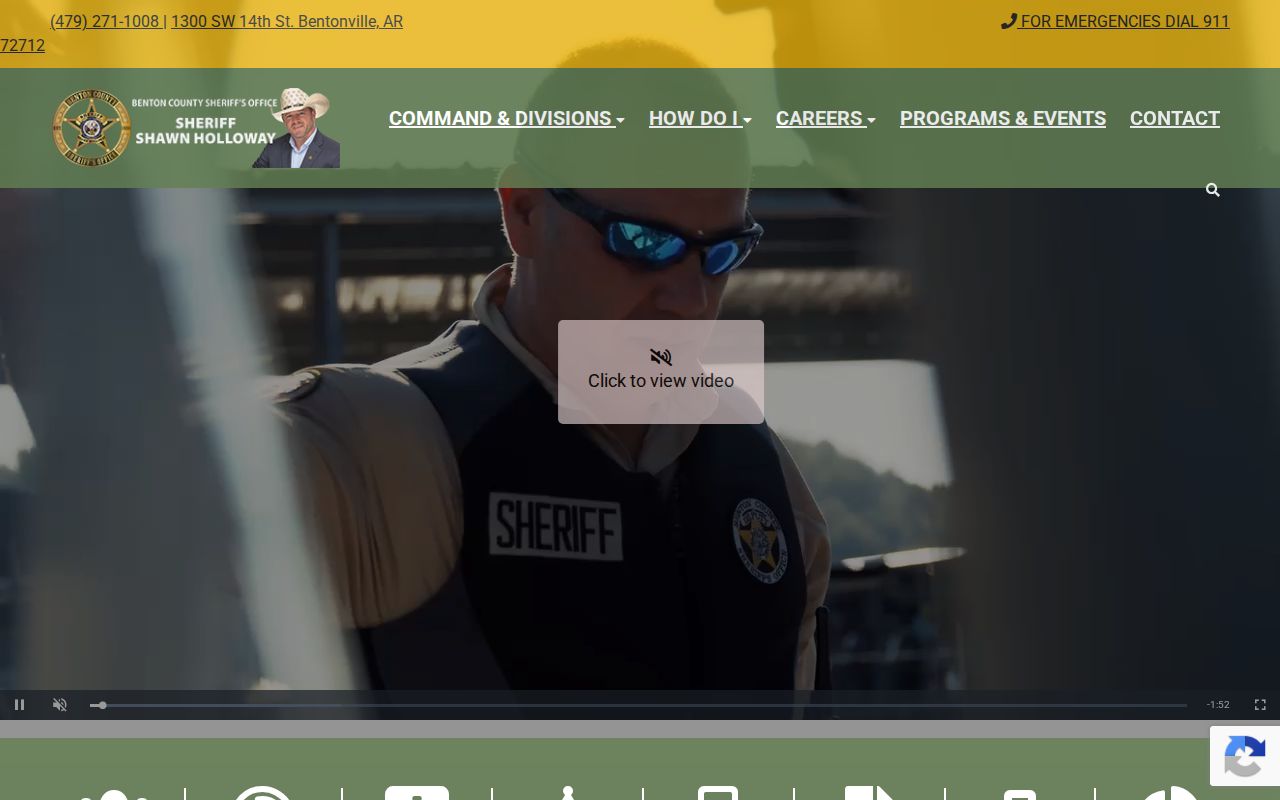
Task: Unmute the video using the player's speaker icon
Action: coord(60,705)
